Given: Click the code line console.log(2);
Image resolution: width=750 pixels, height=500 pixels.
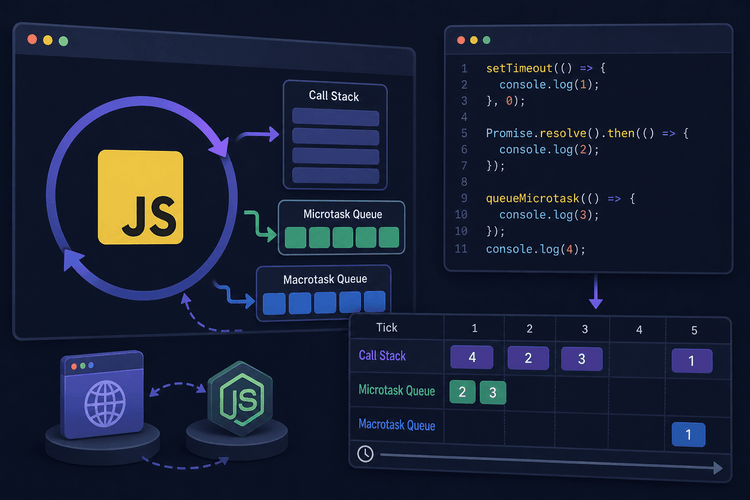Looking at the screenshot, I should (x=549, y=150).
